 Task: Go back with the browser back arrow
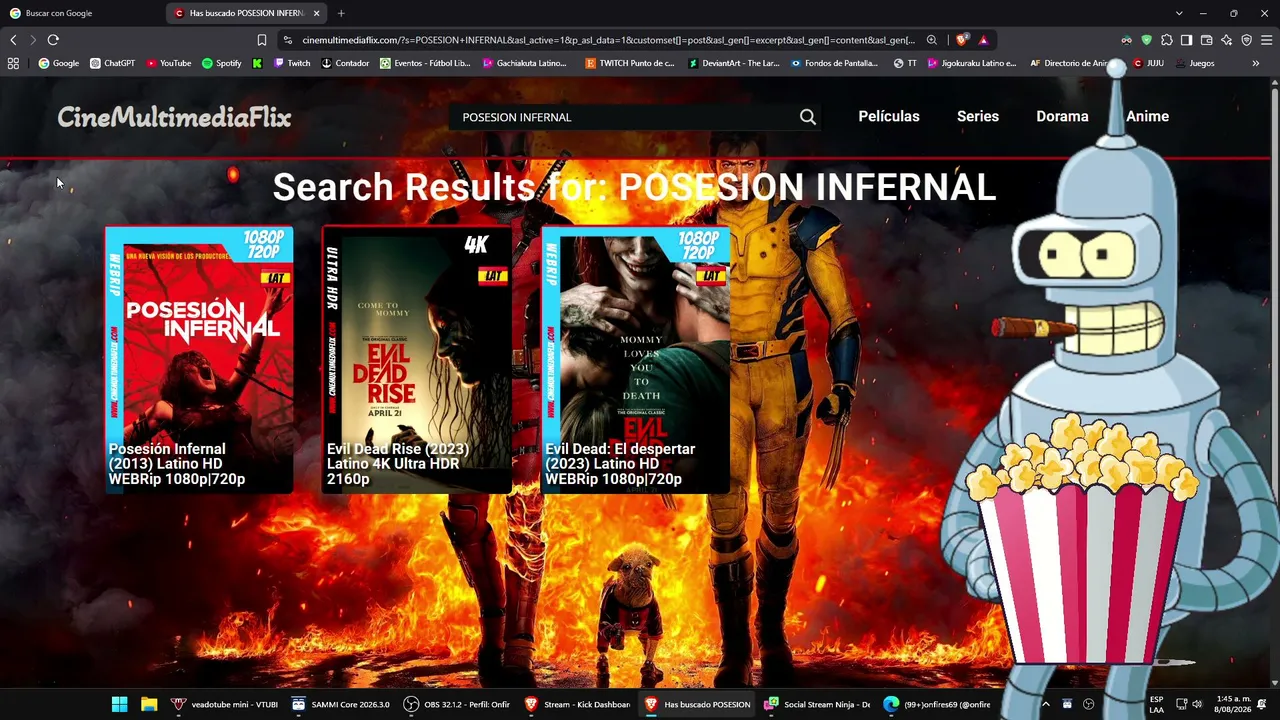click(x=13, y=40)
